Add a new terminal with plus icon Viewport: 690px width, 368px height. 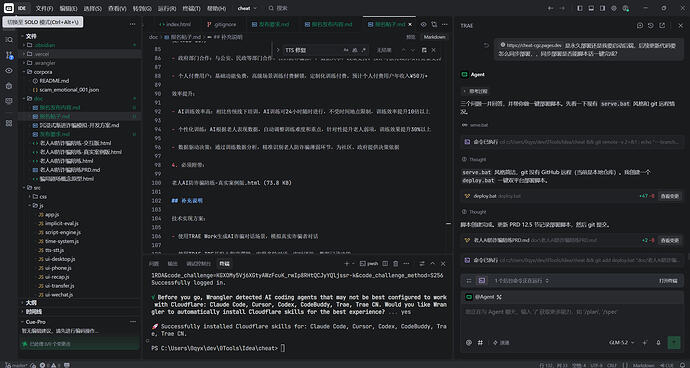point(346,263)
